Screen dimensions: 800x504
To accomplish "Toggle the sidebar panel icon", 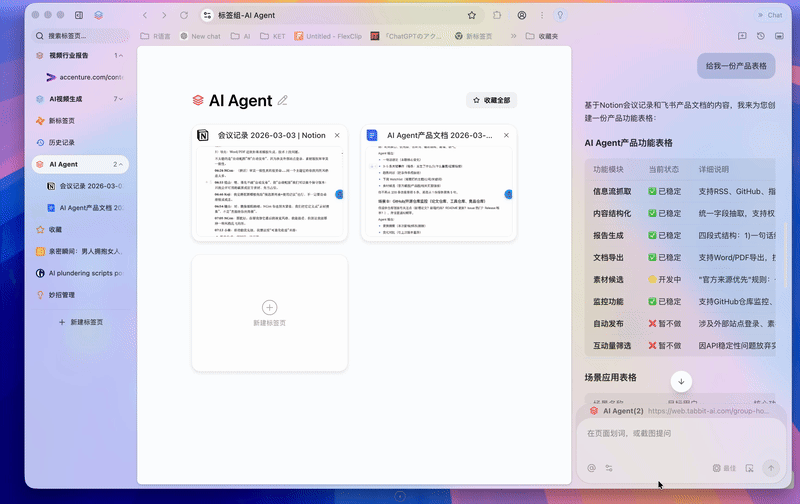I will pyautogui.click(x=79, y=15).
